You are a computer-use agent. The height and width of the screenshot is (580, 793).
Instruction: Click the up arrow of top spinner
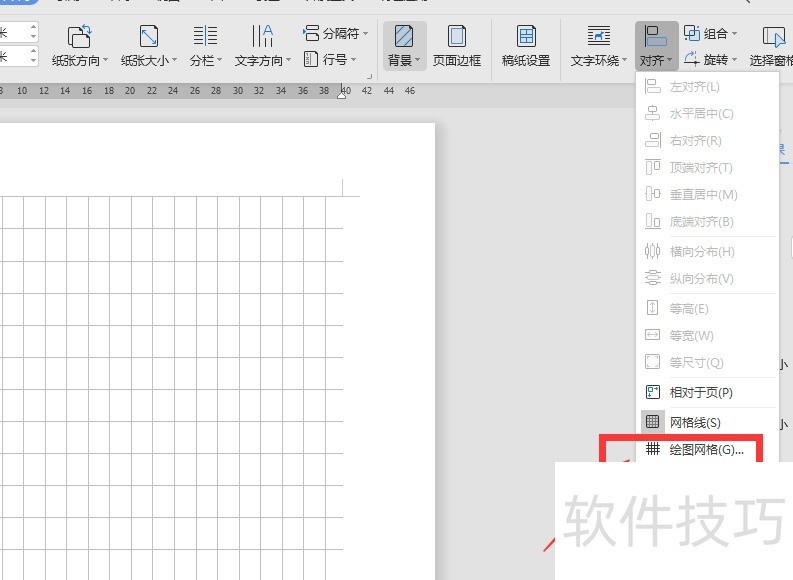33,27
